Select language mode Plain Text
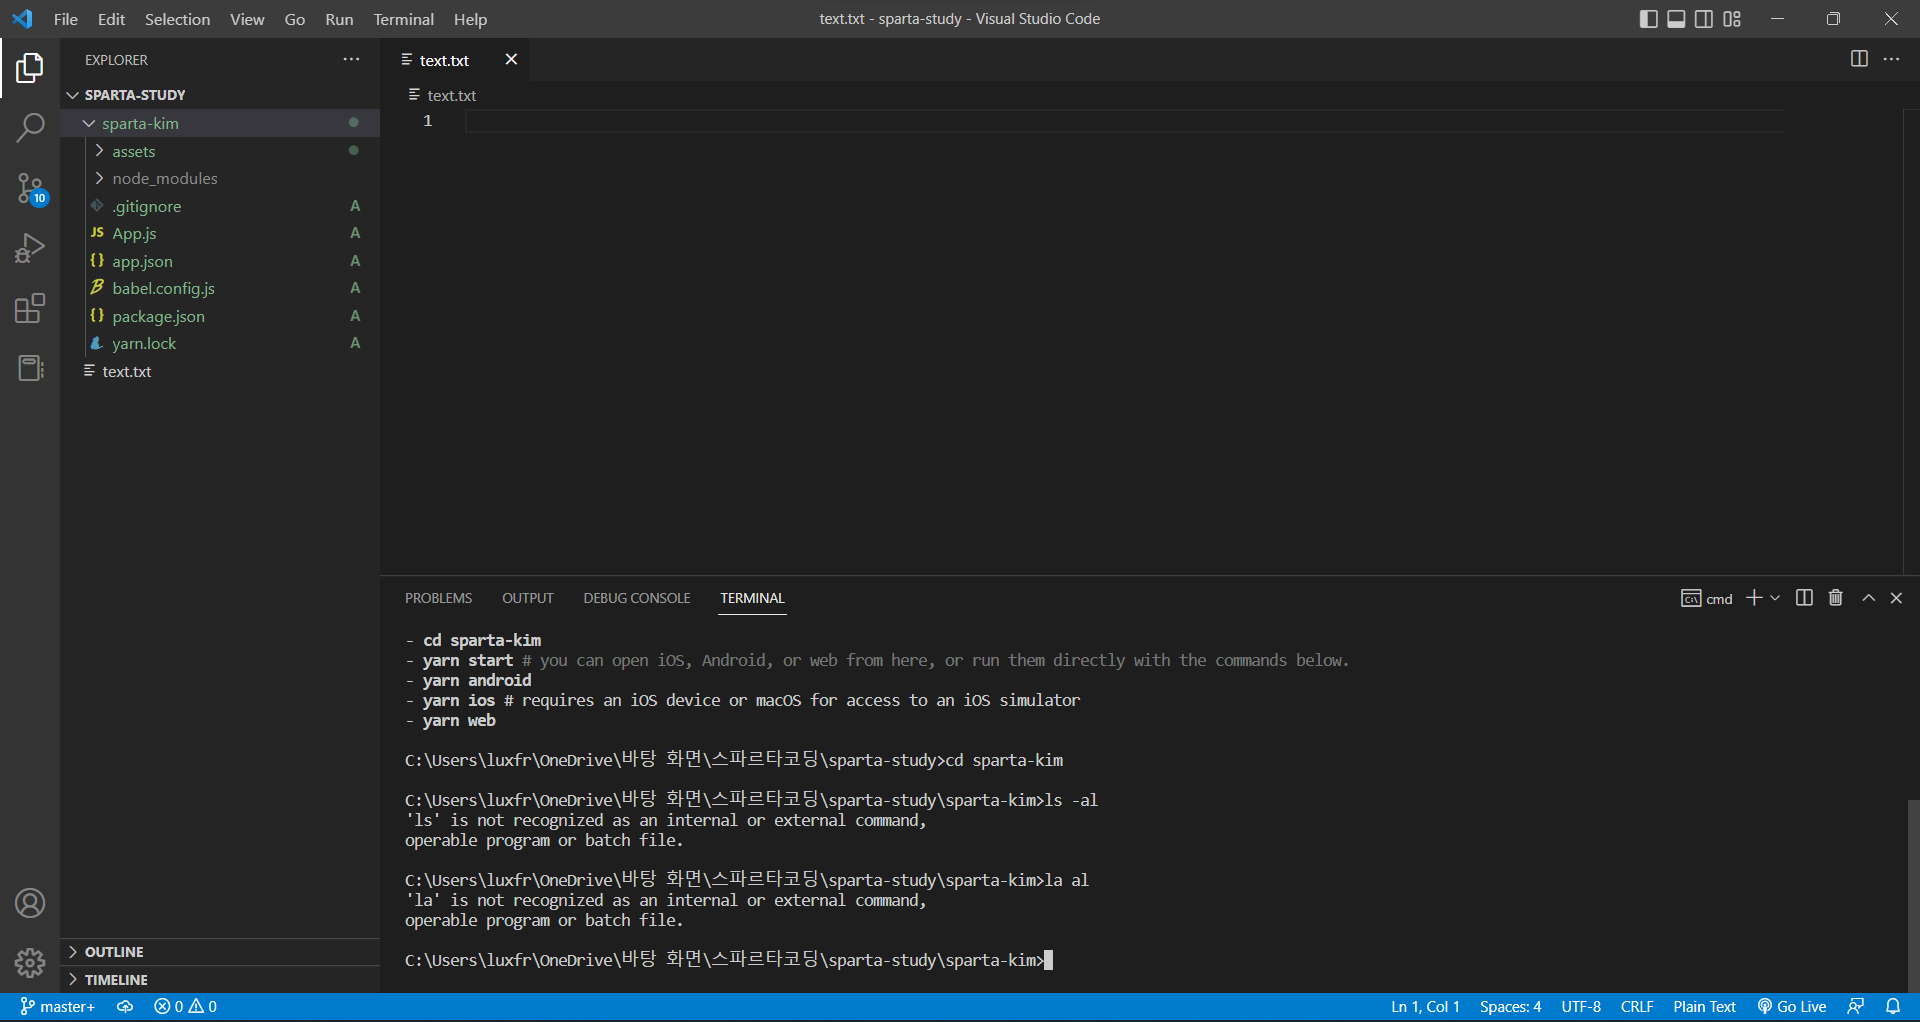This screenshot has width=1920, height=1022. click(1704, 1007)
